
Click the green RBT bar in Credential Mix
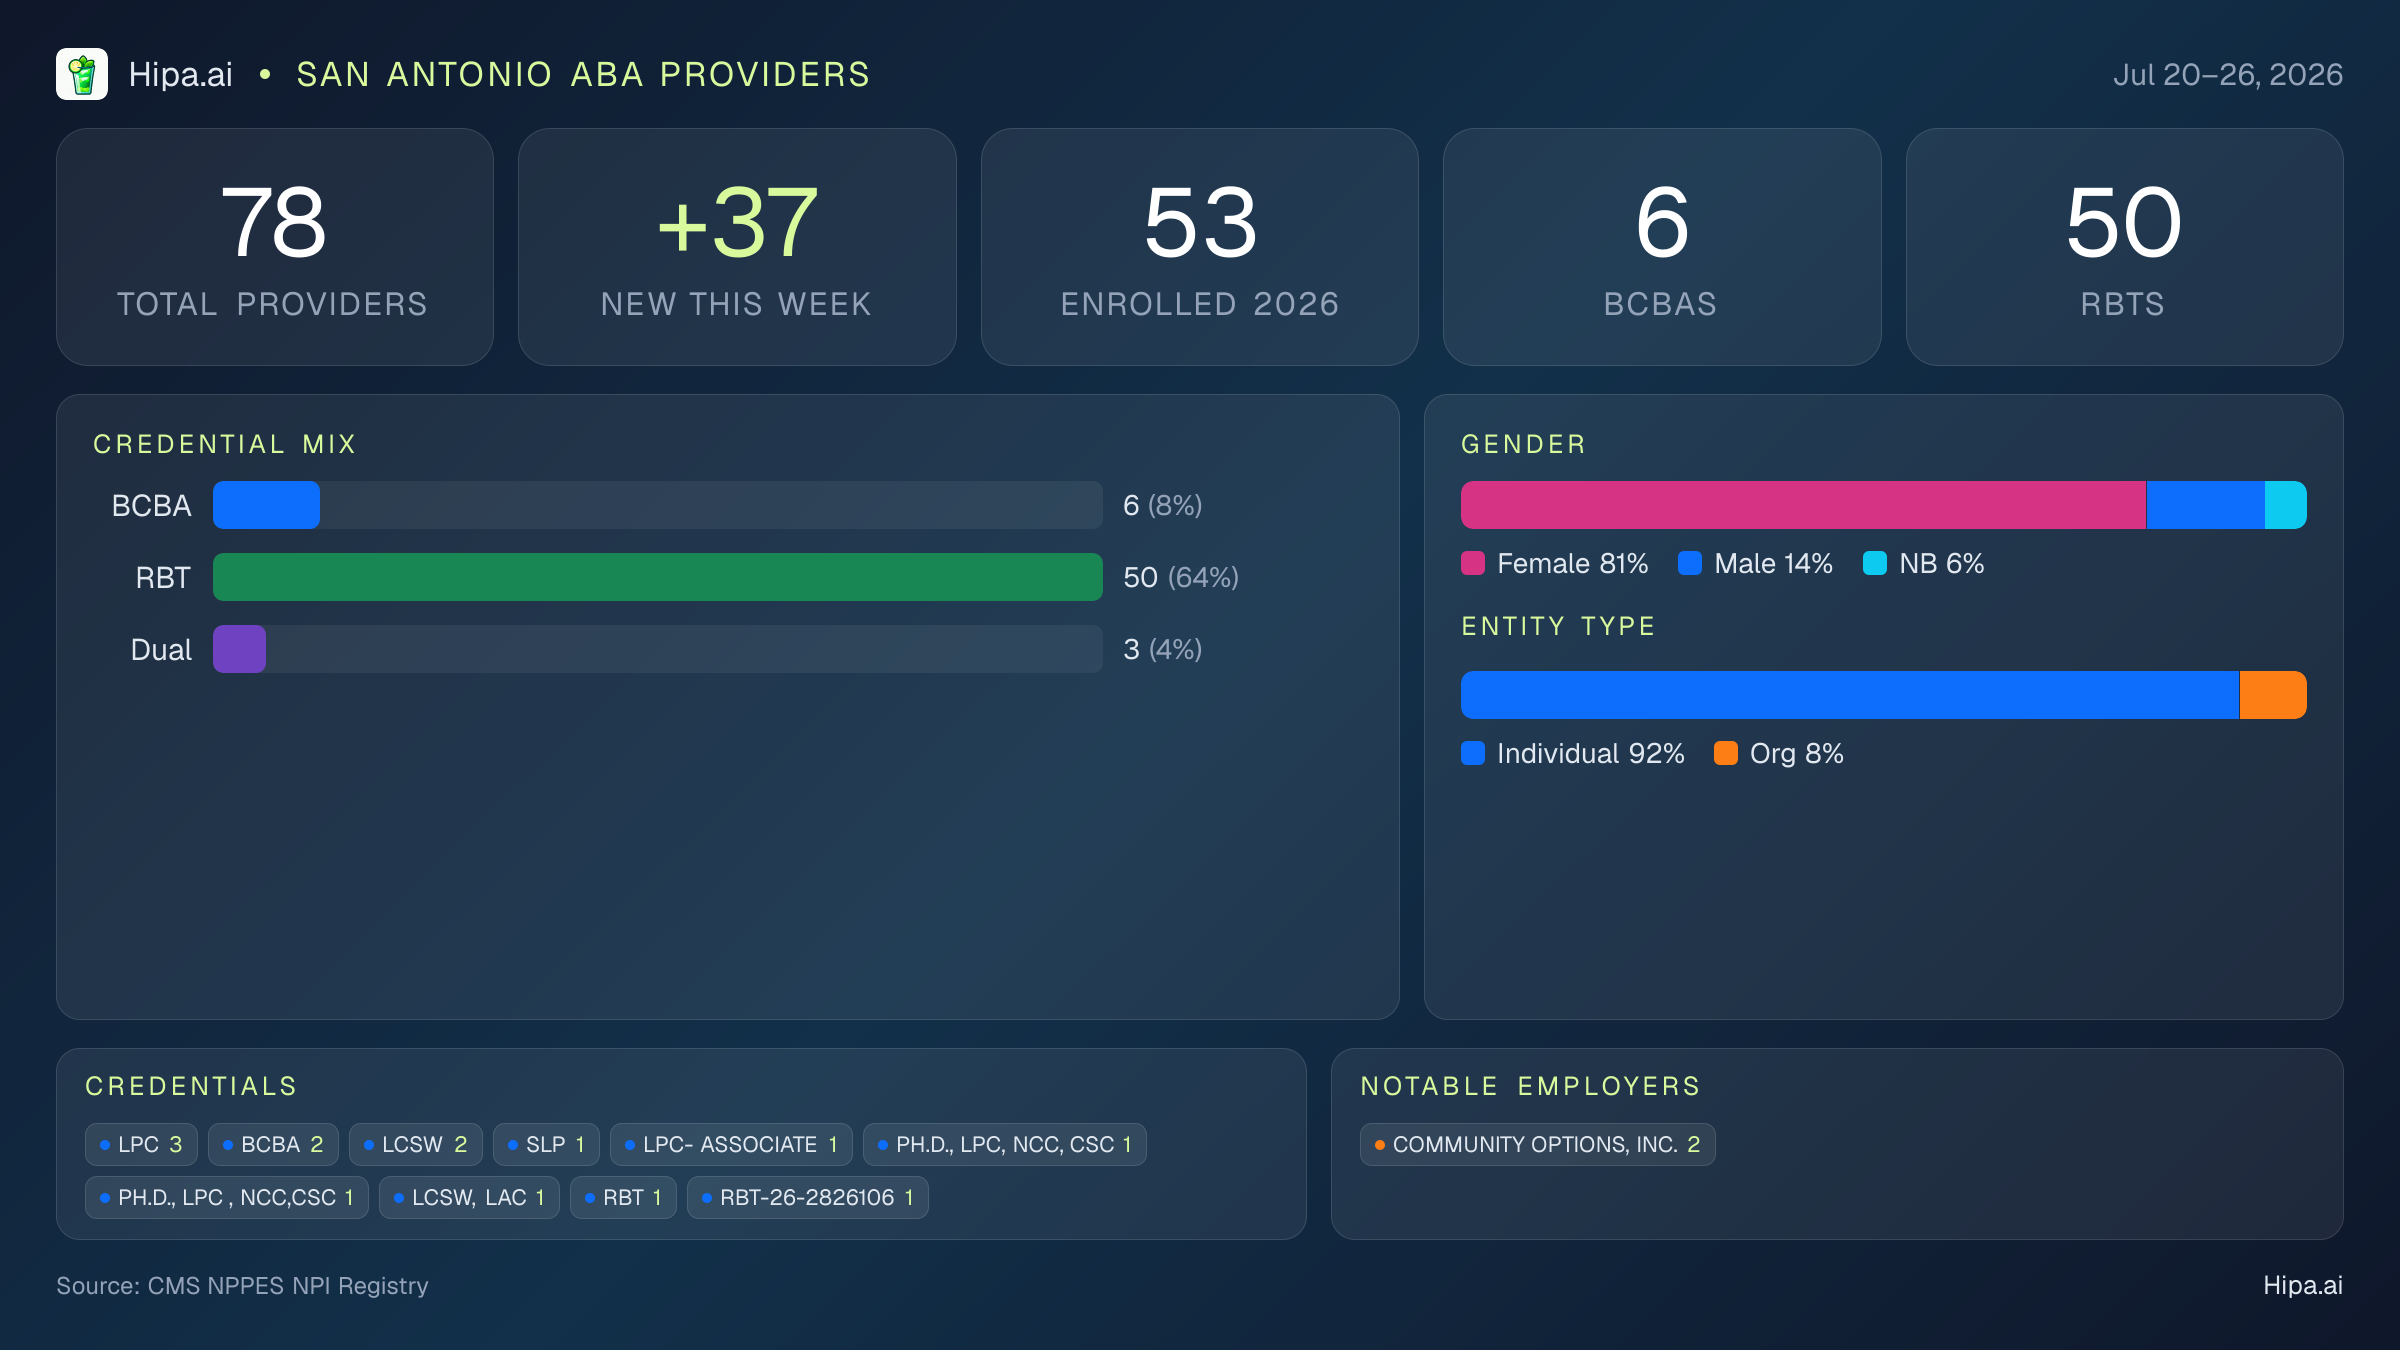(658, 577)
